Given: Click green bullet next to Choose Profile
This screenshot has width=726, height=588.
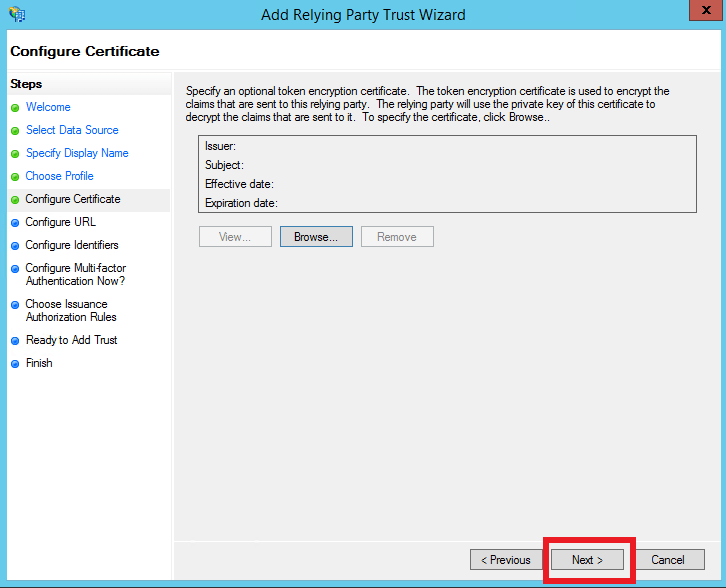Looking at the screenshot, I should click(15, 177).
